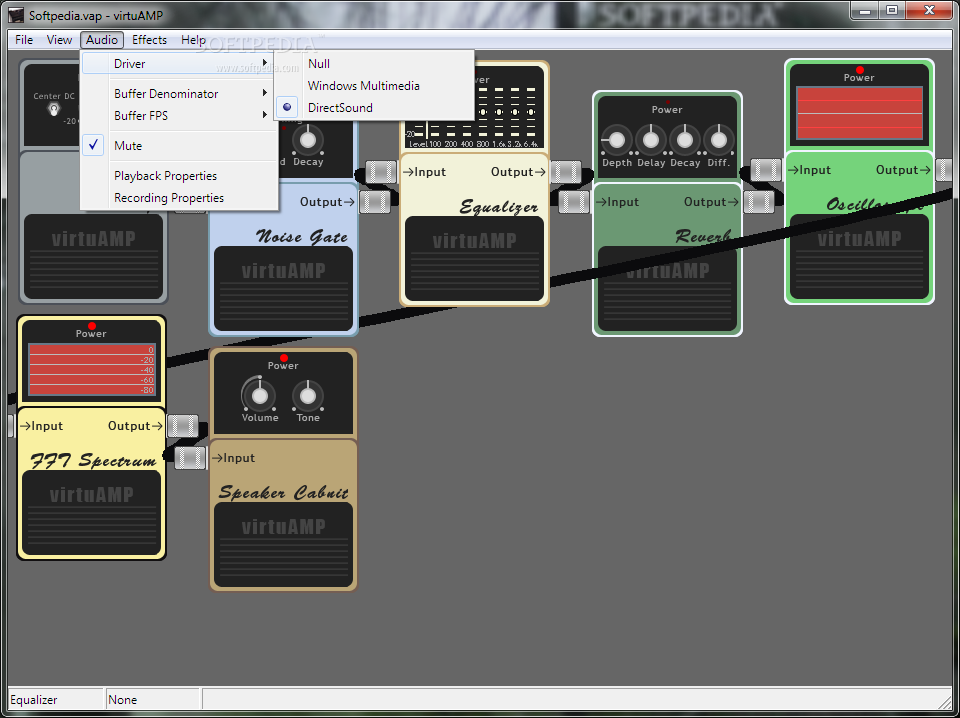Click the Equalizer pedal footswitch
The width and height of the screenshot is (960, 718).
(474, 258)
